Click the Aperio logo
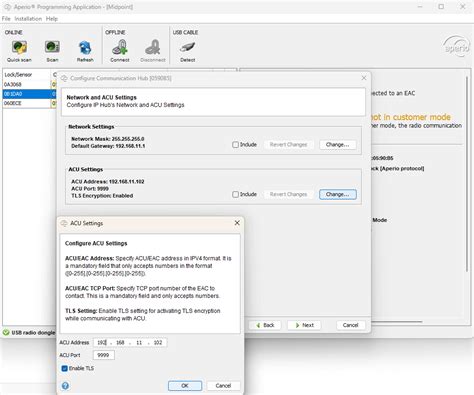This screenshot has height=395, width=474. [457, 47]
